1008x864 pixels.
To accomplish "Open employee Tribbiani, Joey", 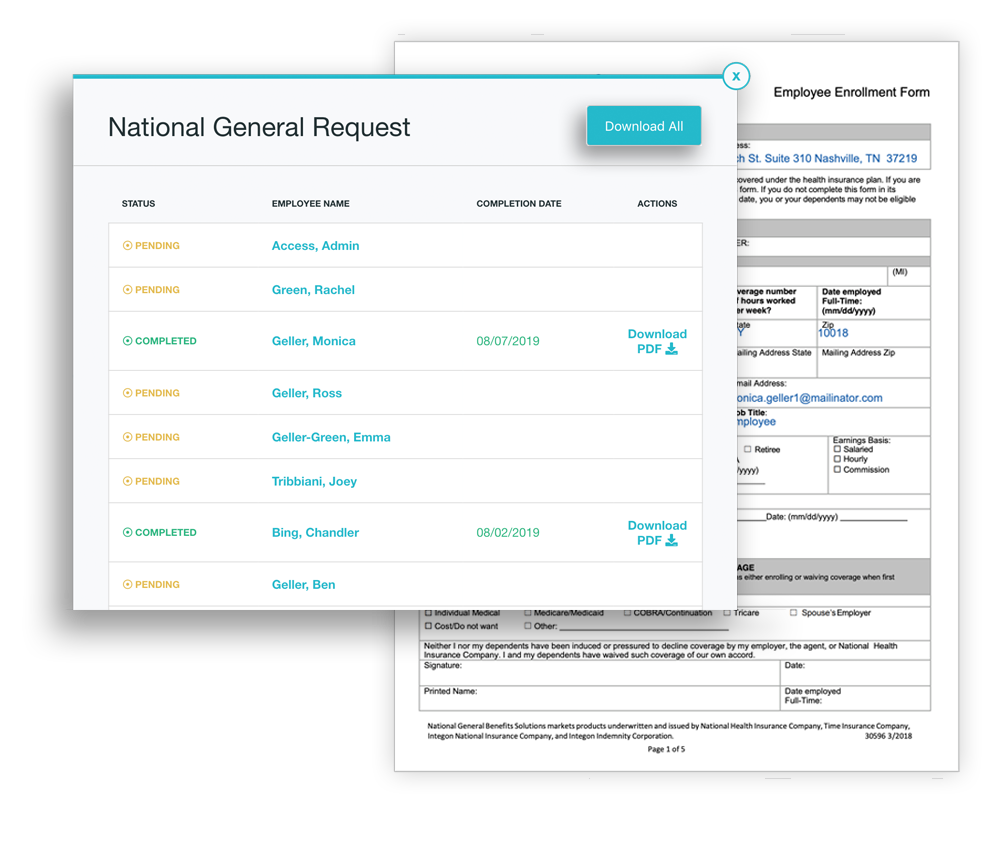I will click(x=314, y=482).
